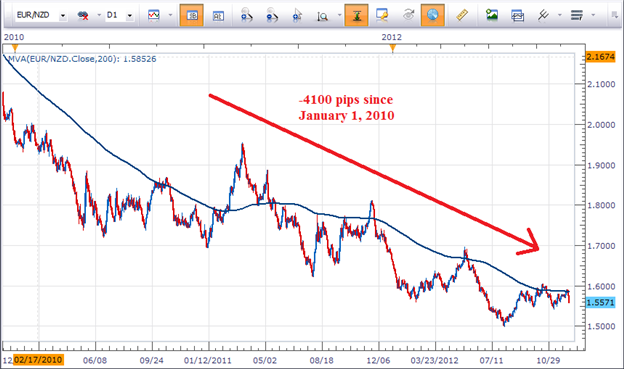Screen dimensions: 624x369
Task: Expand the pitchfork lines tool dropdown arrow
Action: (x=560, y=16)
